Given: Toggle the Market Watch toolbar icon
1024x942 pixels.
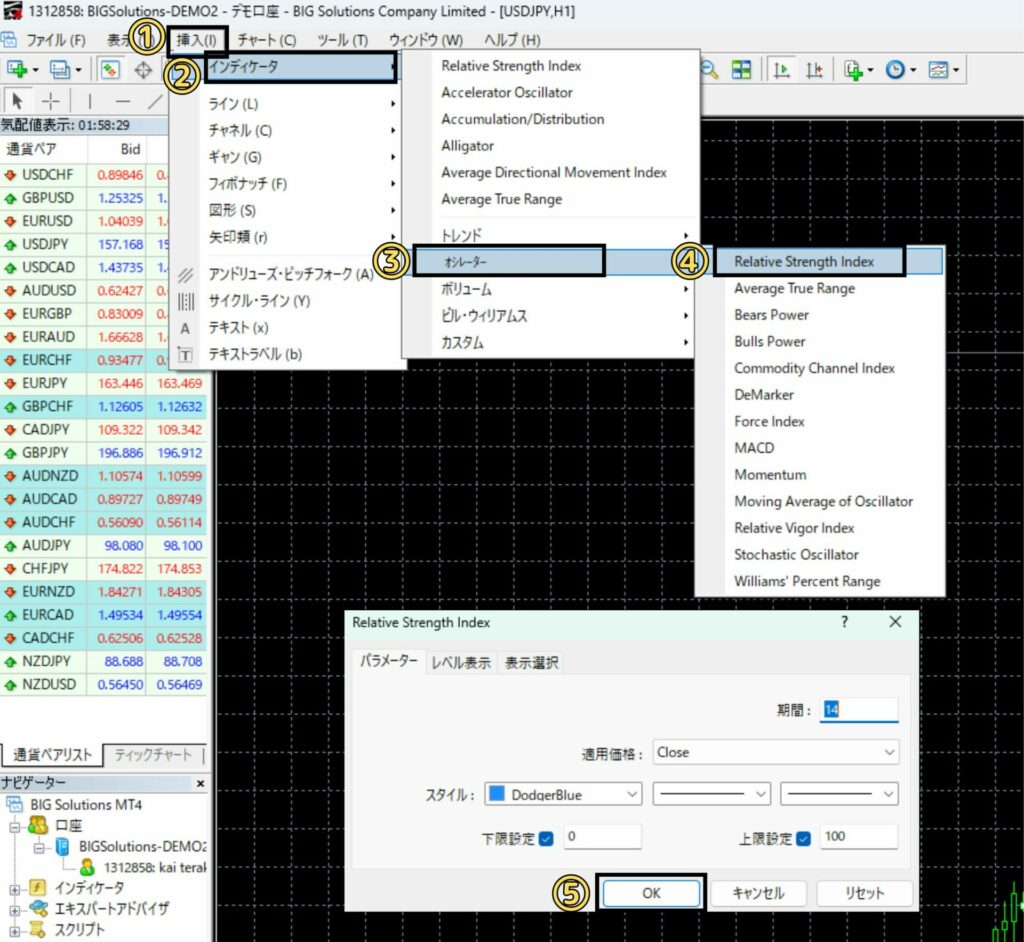Looking at the screenshot, I should 110,69.
